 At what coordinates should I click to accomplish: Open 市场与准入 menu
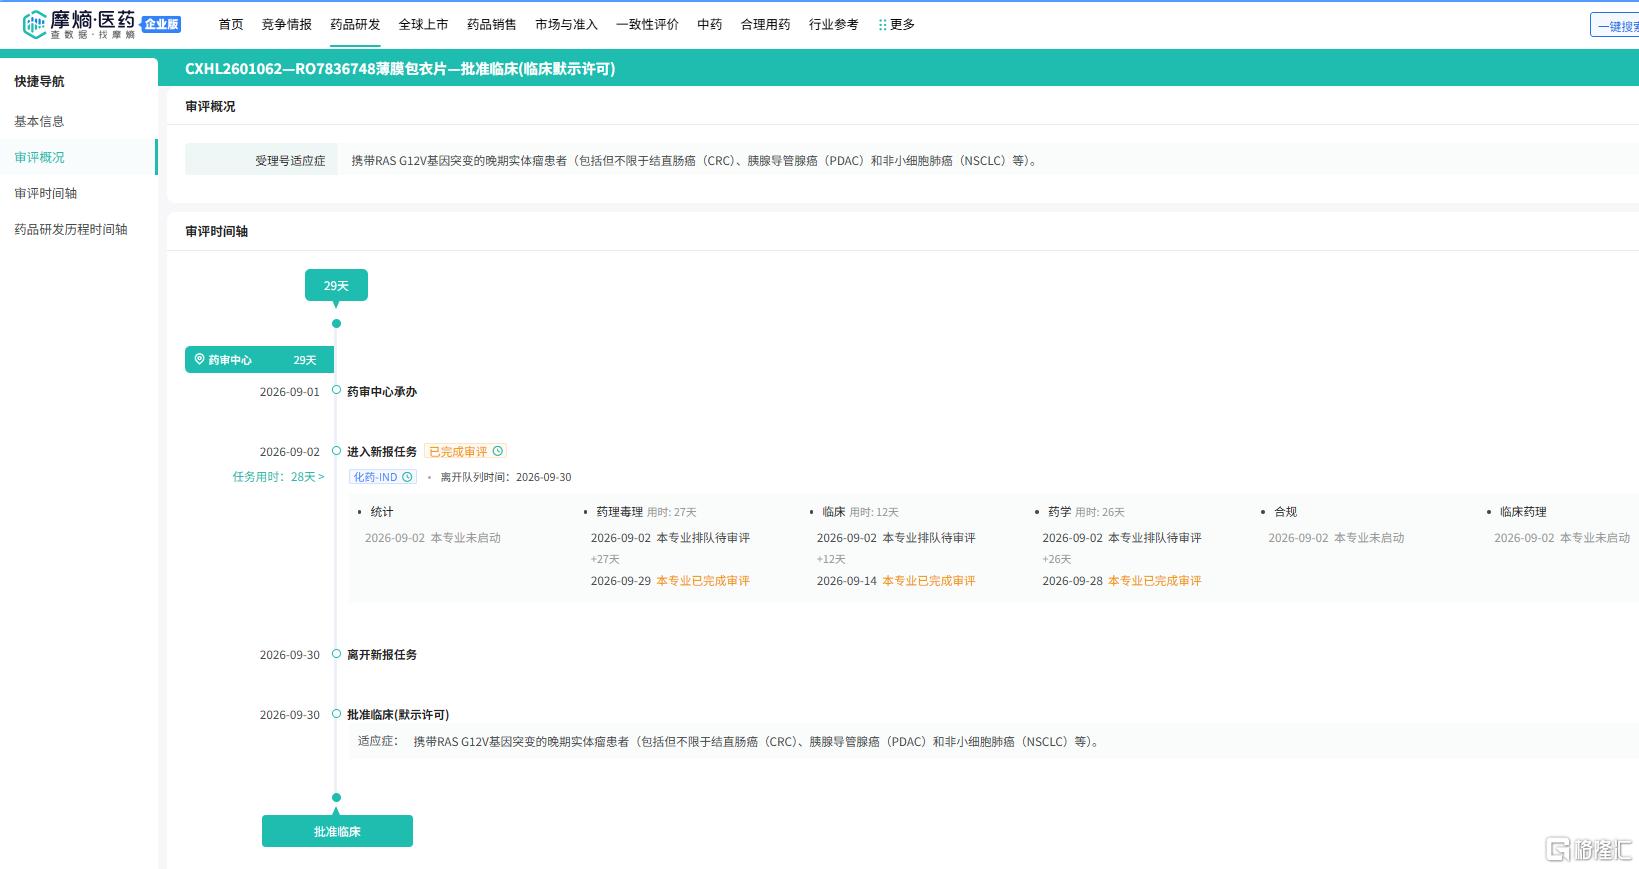pos(566,25)
